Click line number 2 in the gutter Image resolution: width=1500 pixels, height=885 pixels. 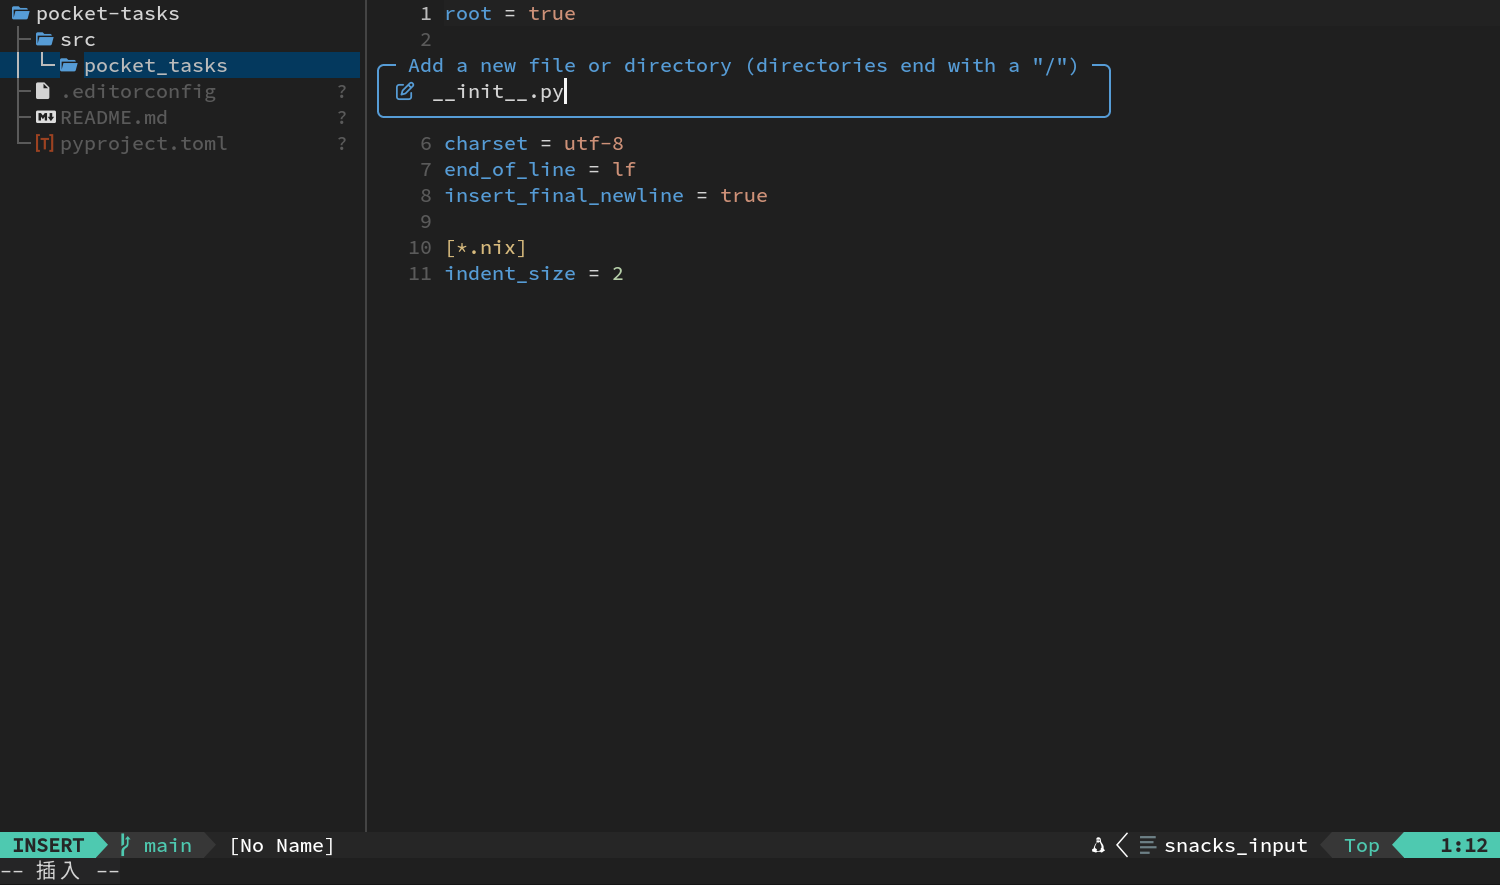(x=426, y=40)
